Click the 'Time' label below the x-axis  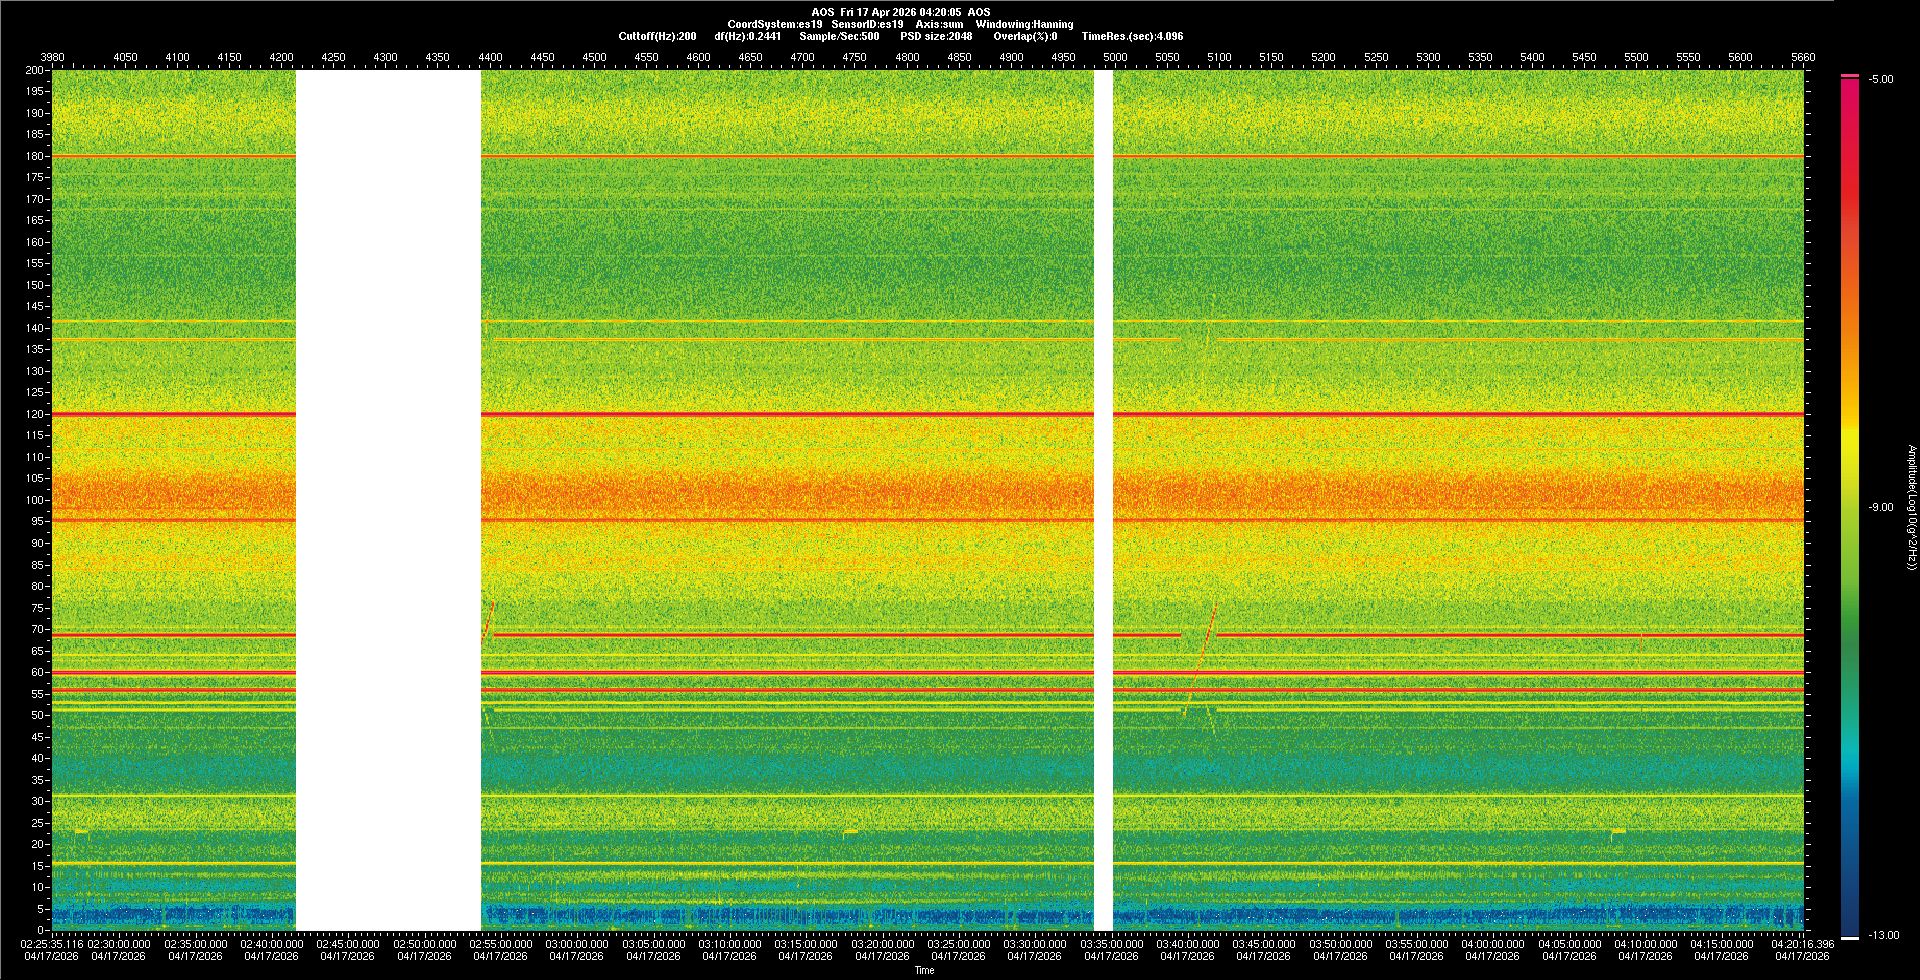tap(924, 970)
